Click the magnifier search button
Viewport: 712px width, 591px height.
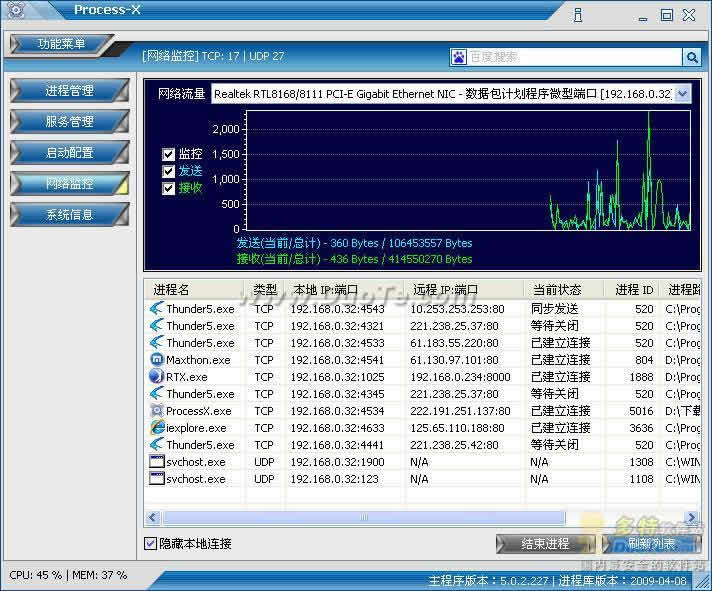click(x=692, y=58)
